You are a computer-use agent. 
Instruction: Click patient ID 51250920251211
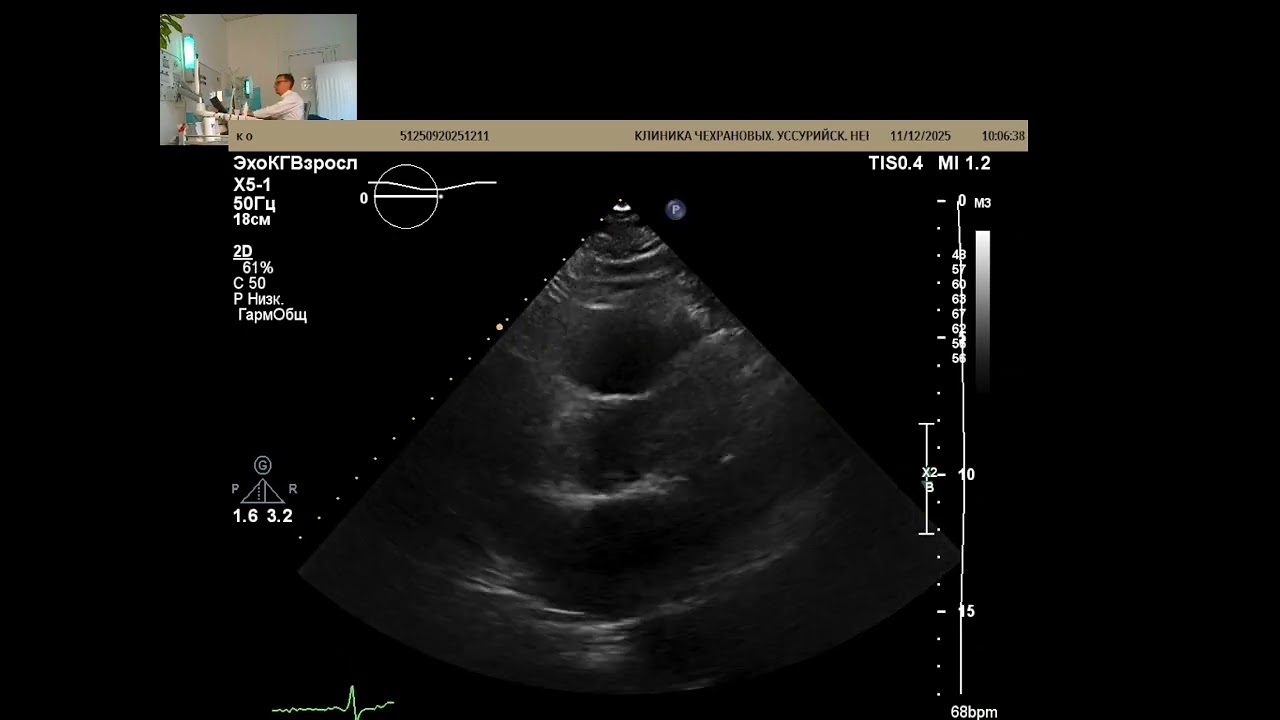tap(444, 136)
